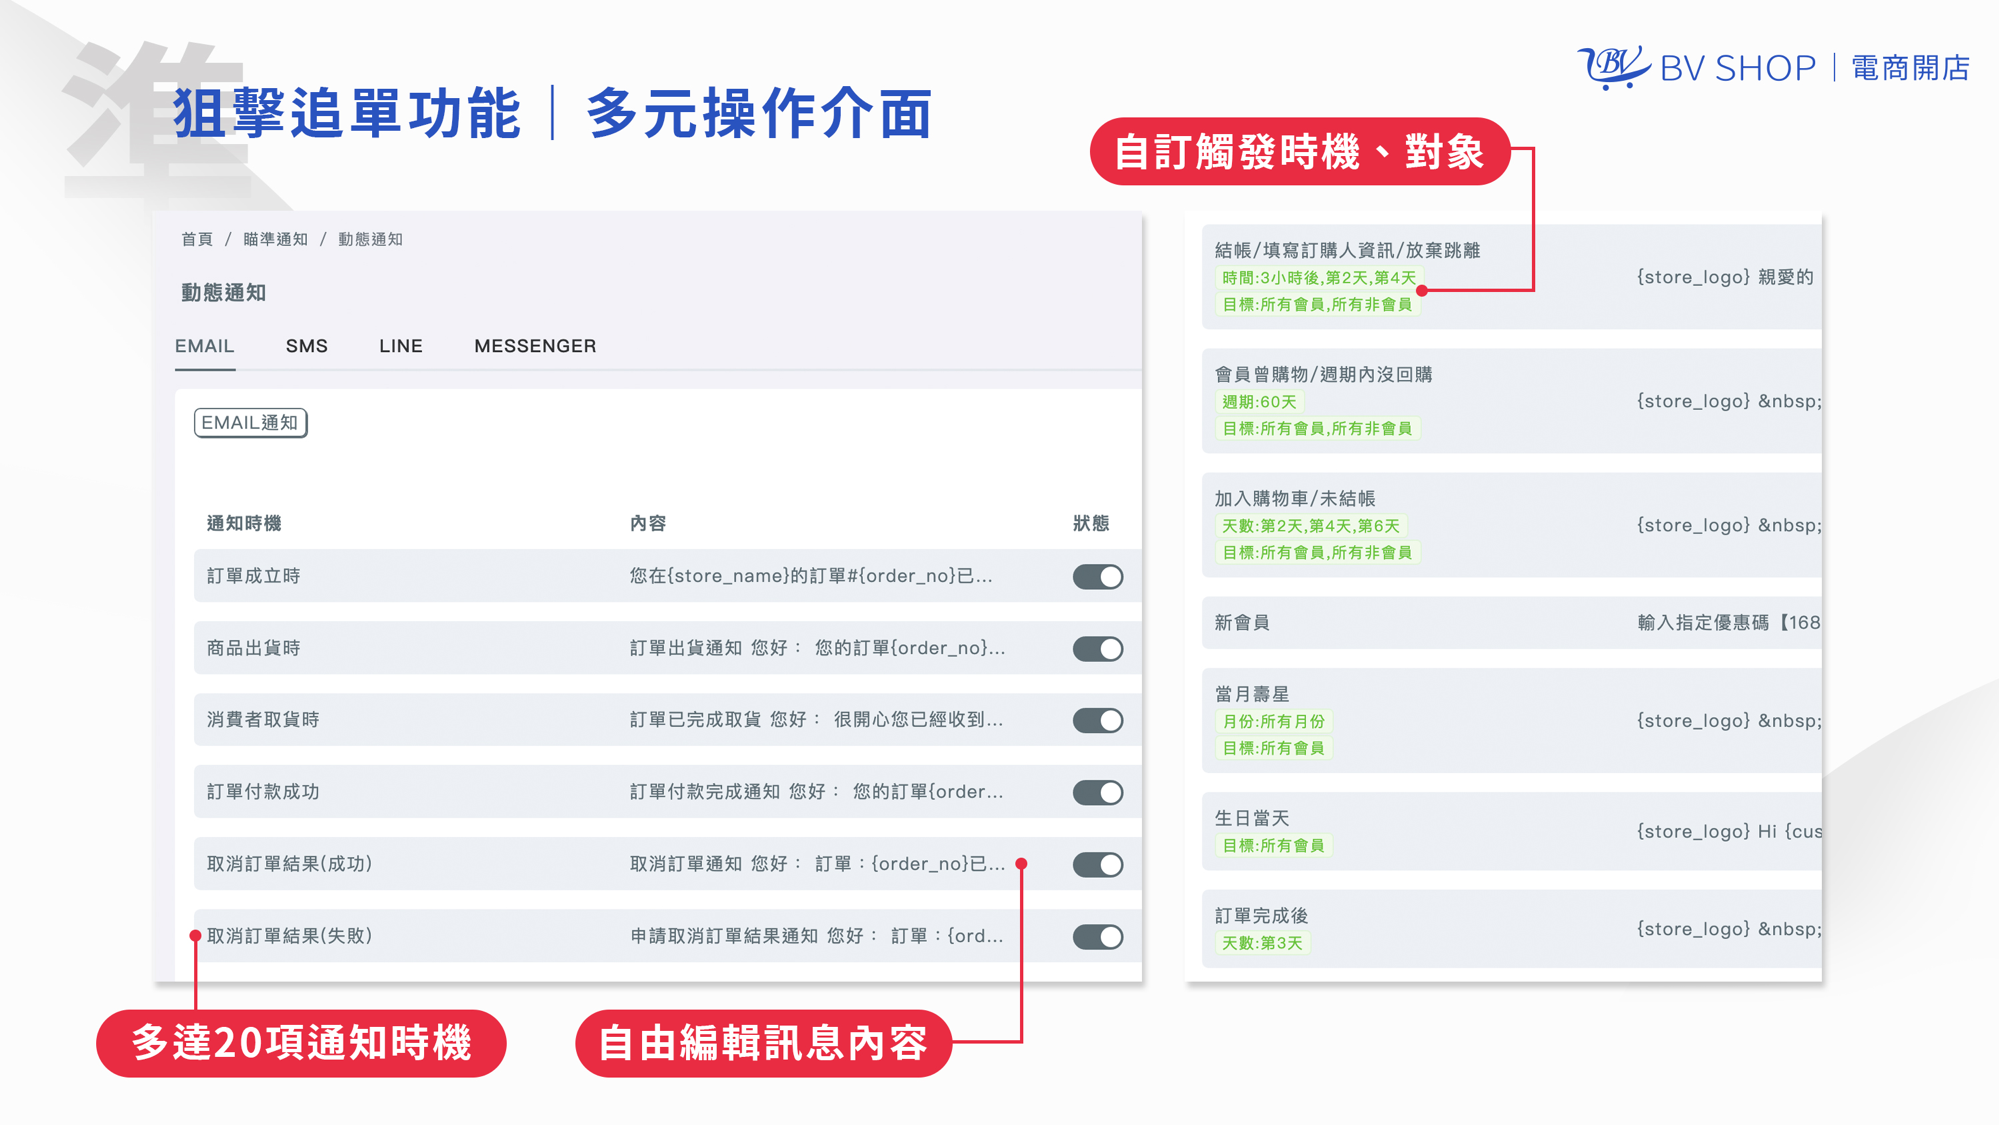1999x1125 pixels.
Task: Click the 月份:所有月份 tag
Action: (x=1273, y=721)
